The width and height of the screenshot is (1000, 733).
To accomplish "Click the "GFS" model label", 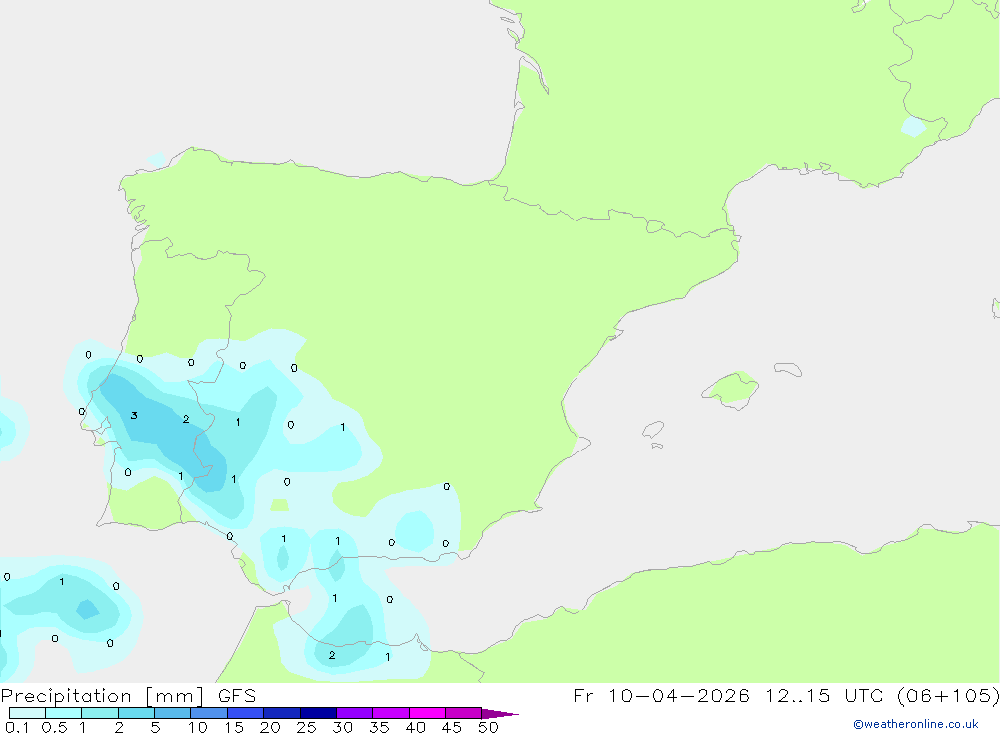I will [237, 696].
